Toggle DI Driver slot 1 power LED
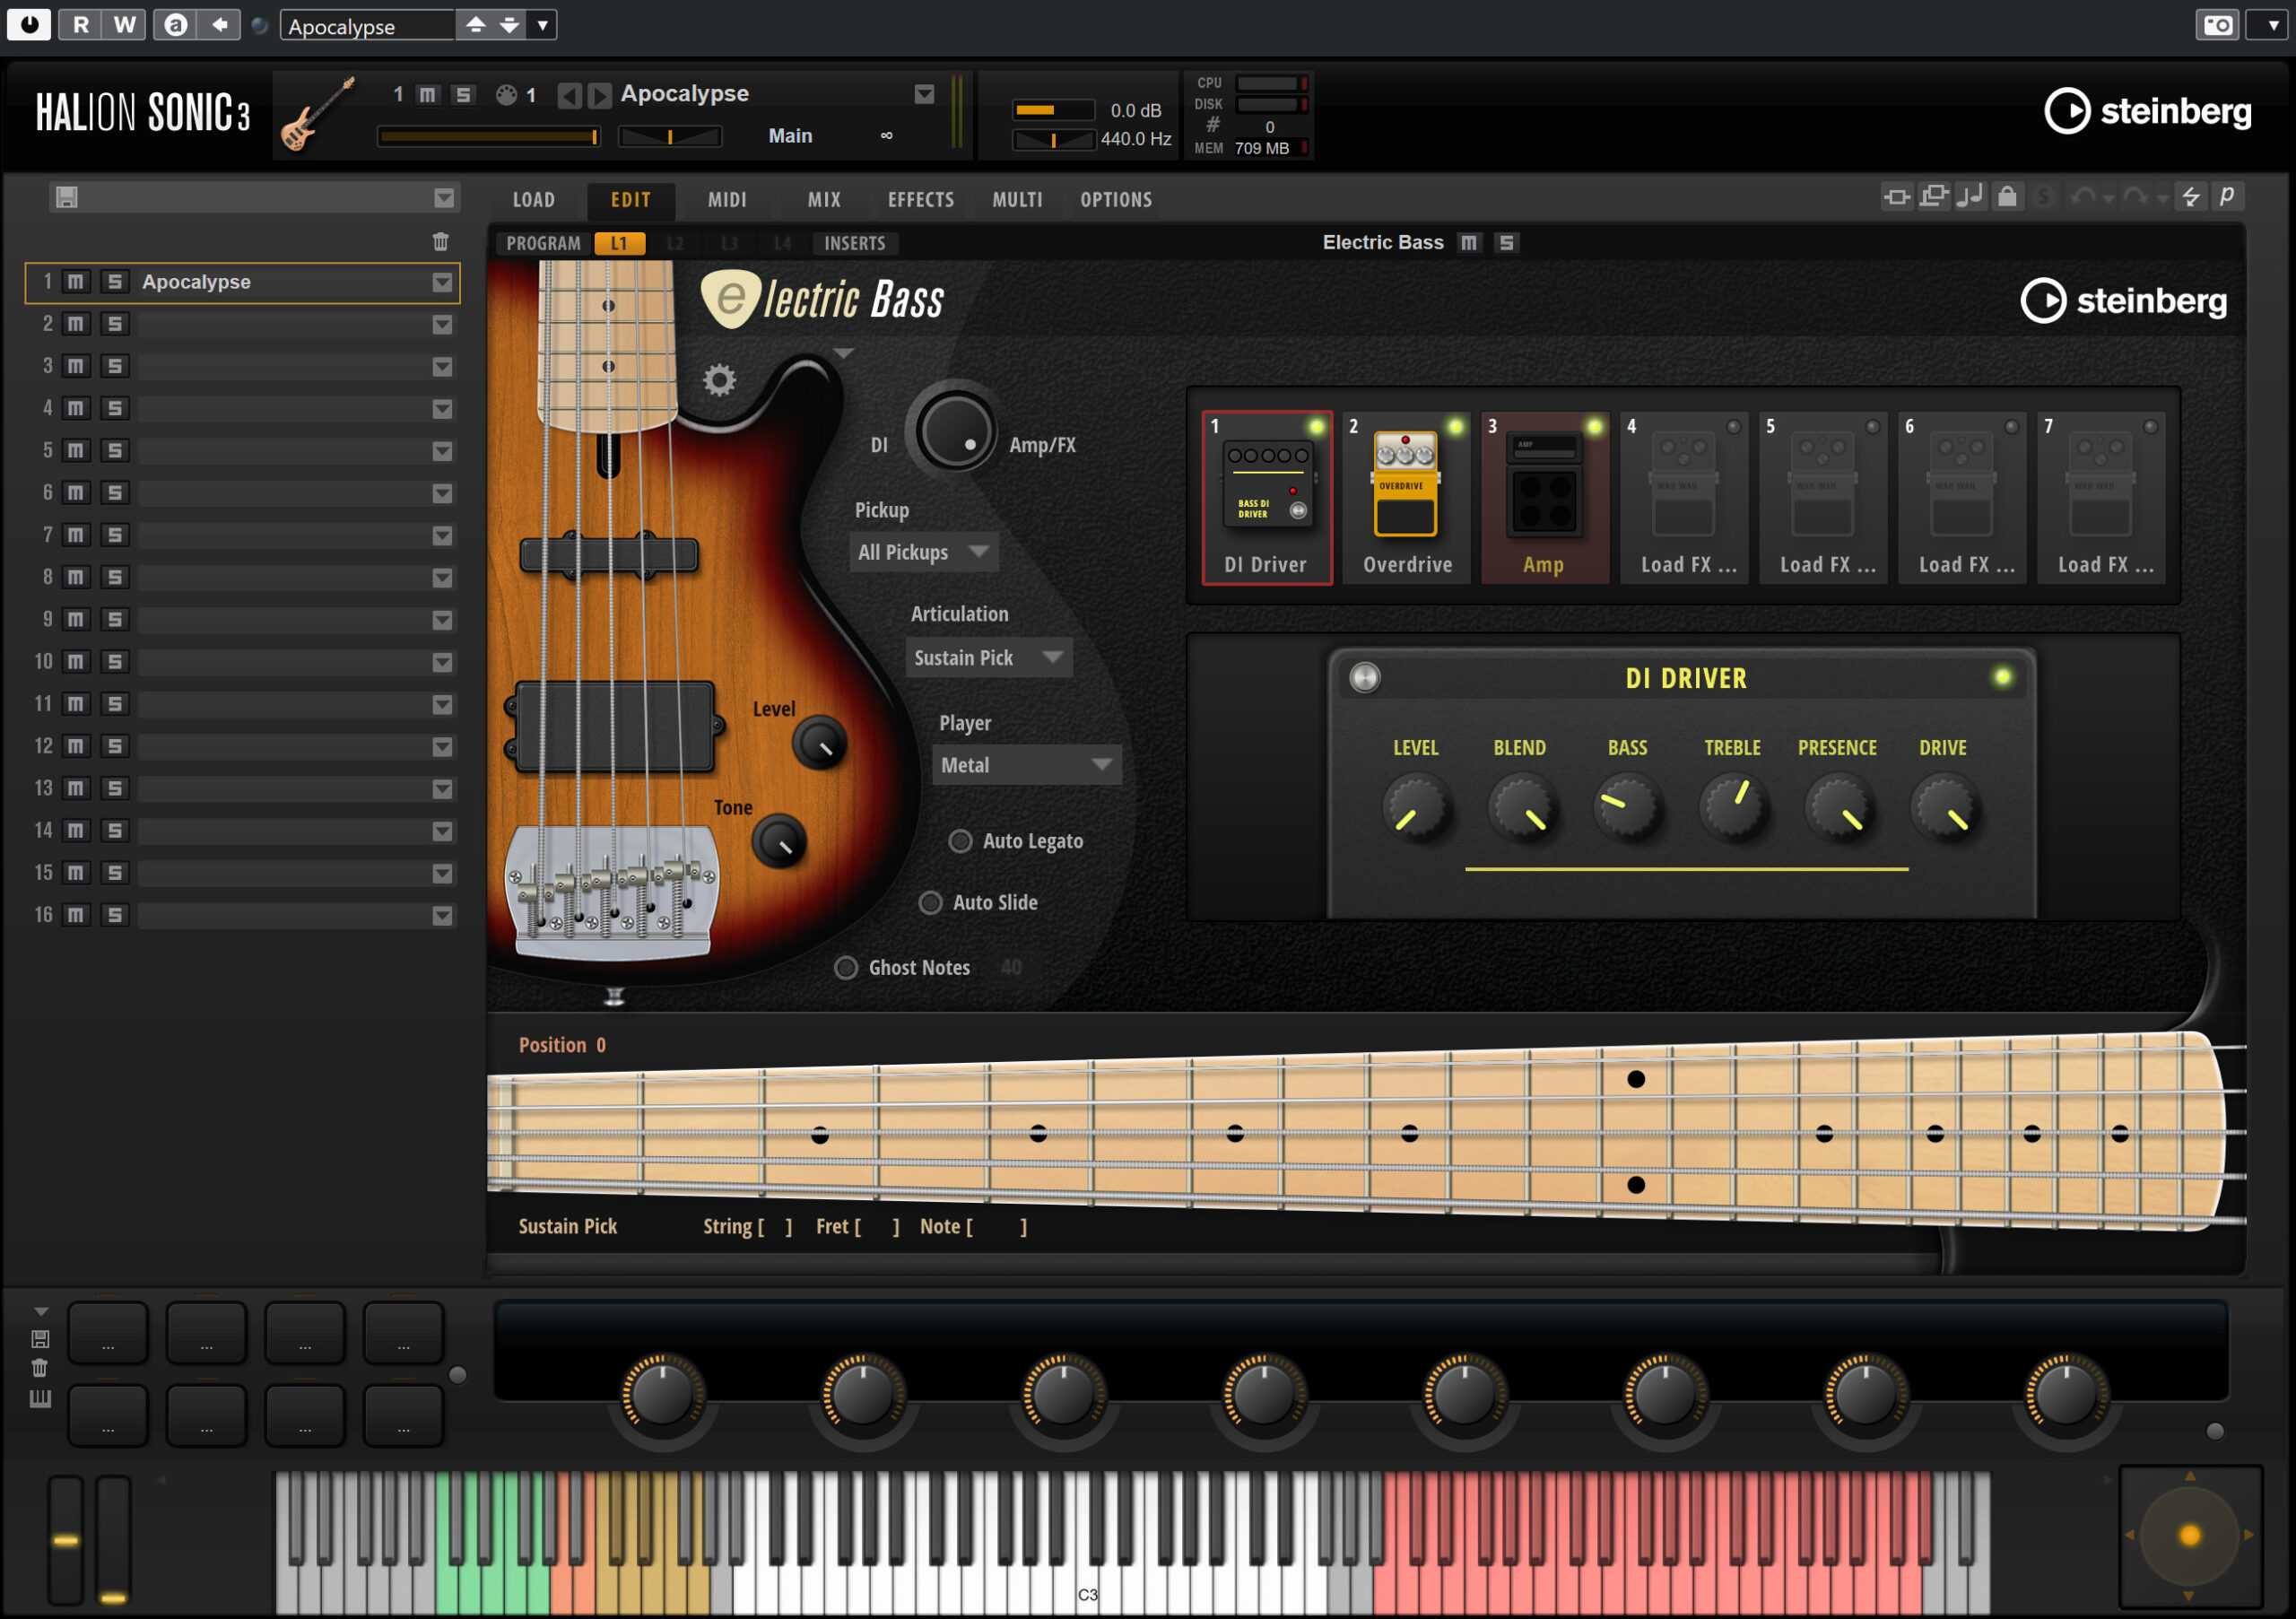This screenshot has height=1619, width=2296. [1316, 427]
